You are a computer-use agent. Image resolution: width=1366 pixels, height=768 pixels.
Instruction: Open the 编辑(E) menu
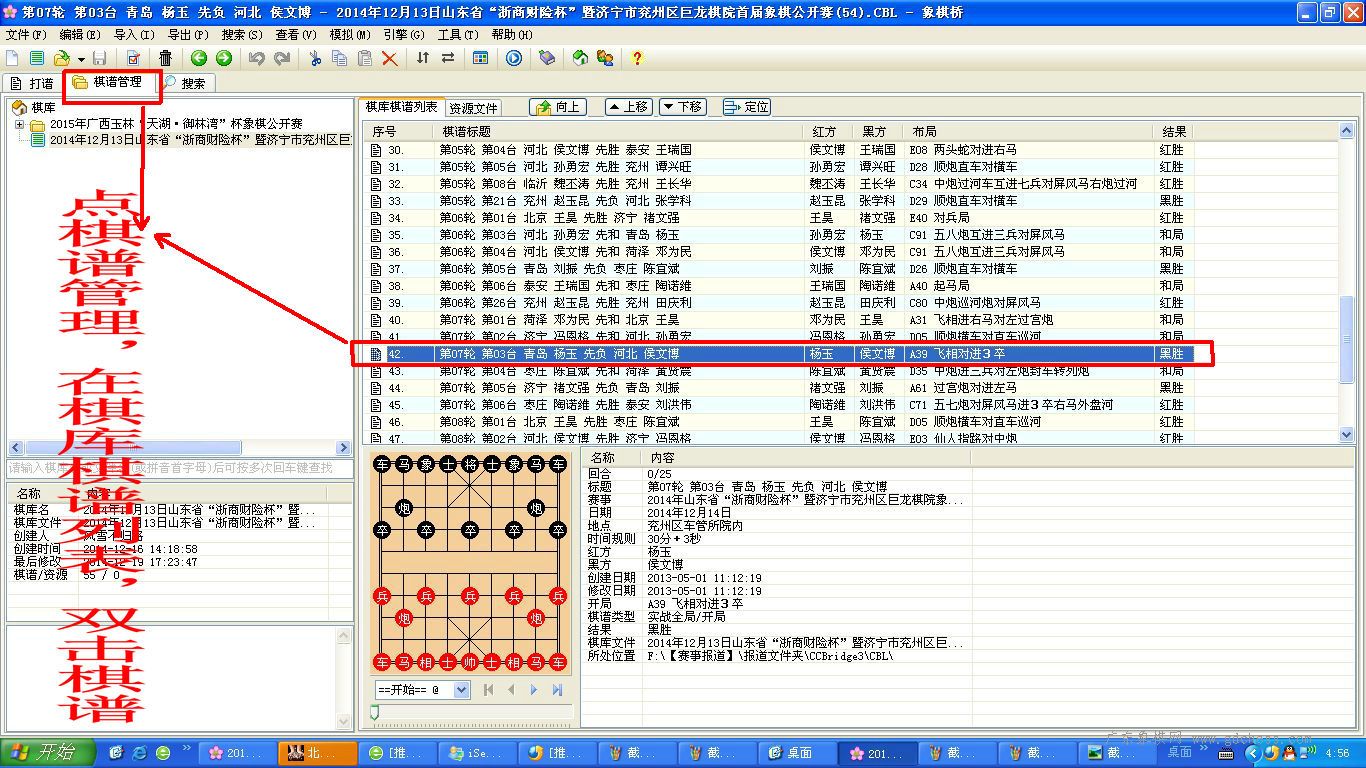click(80, 35)
